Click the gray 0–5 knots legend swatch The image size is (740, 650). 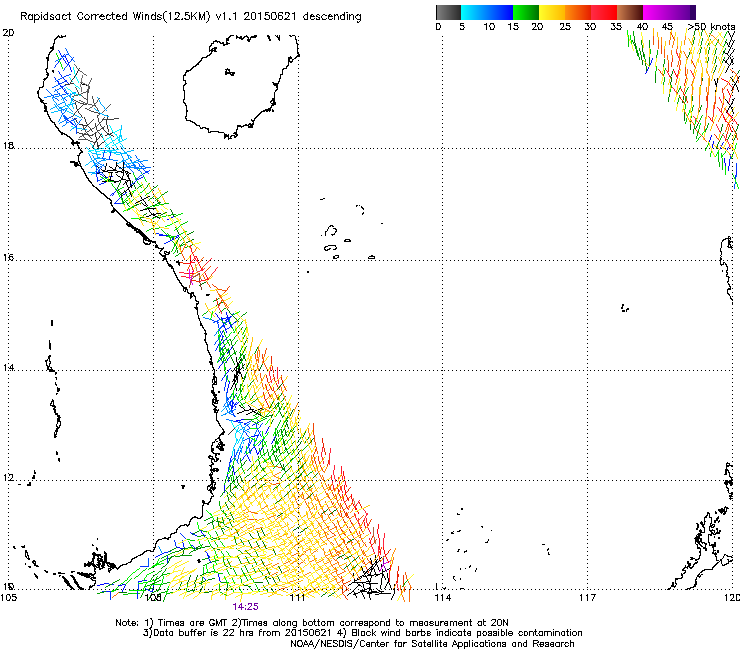[x=448, y=12]
